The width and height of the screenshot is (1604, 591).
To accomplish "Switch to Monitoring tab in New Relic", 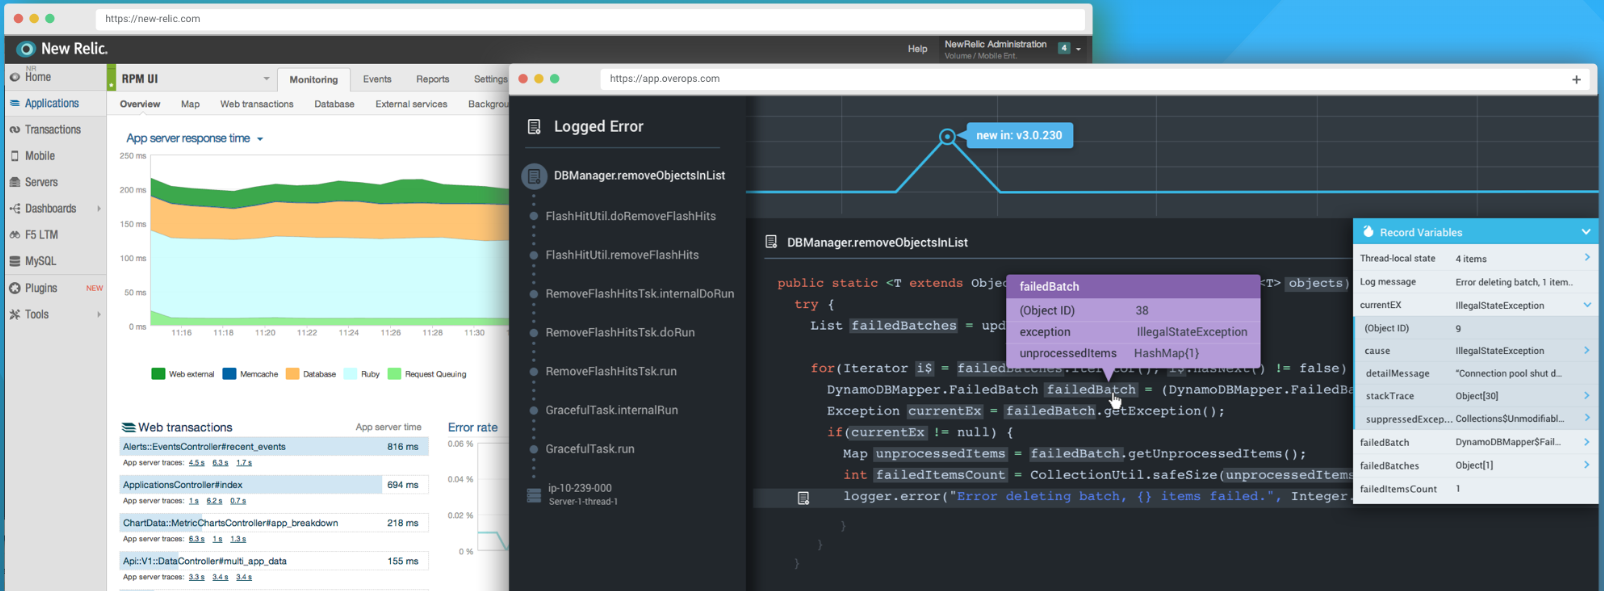I will [314, 79].
